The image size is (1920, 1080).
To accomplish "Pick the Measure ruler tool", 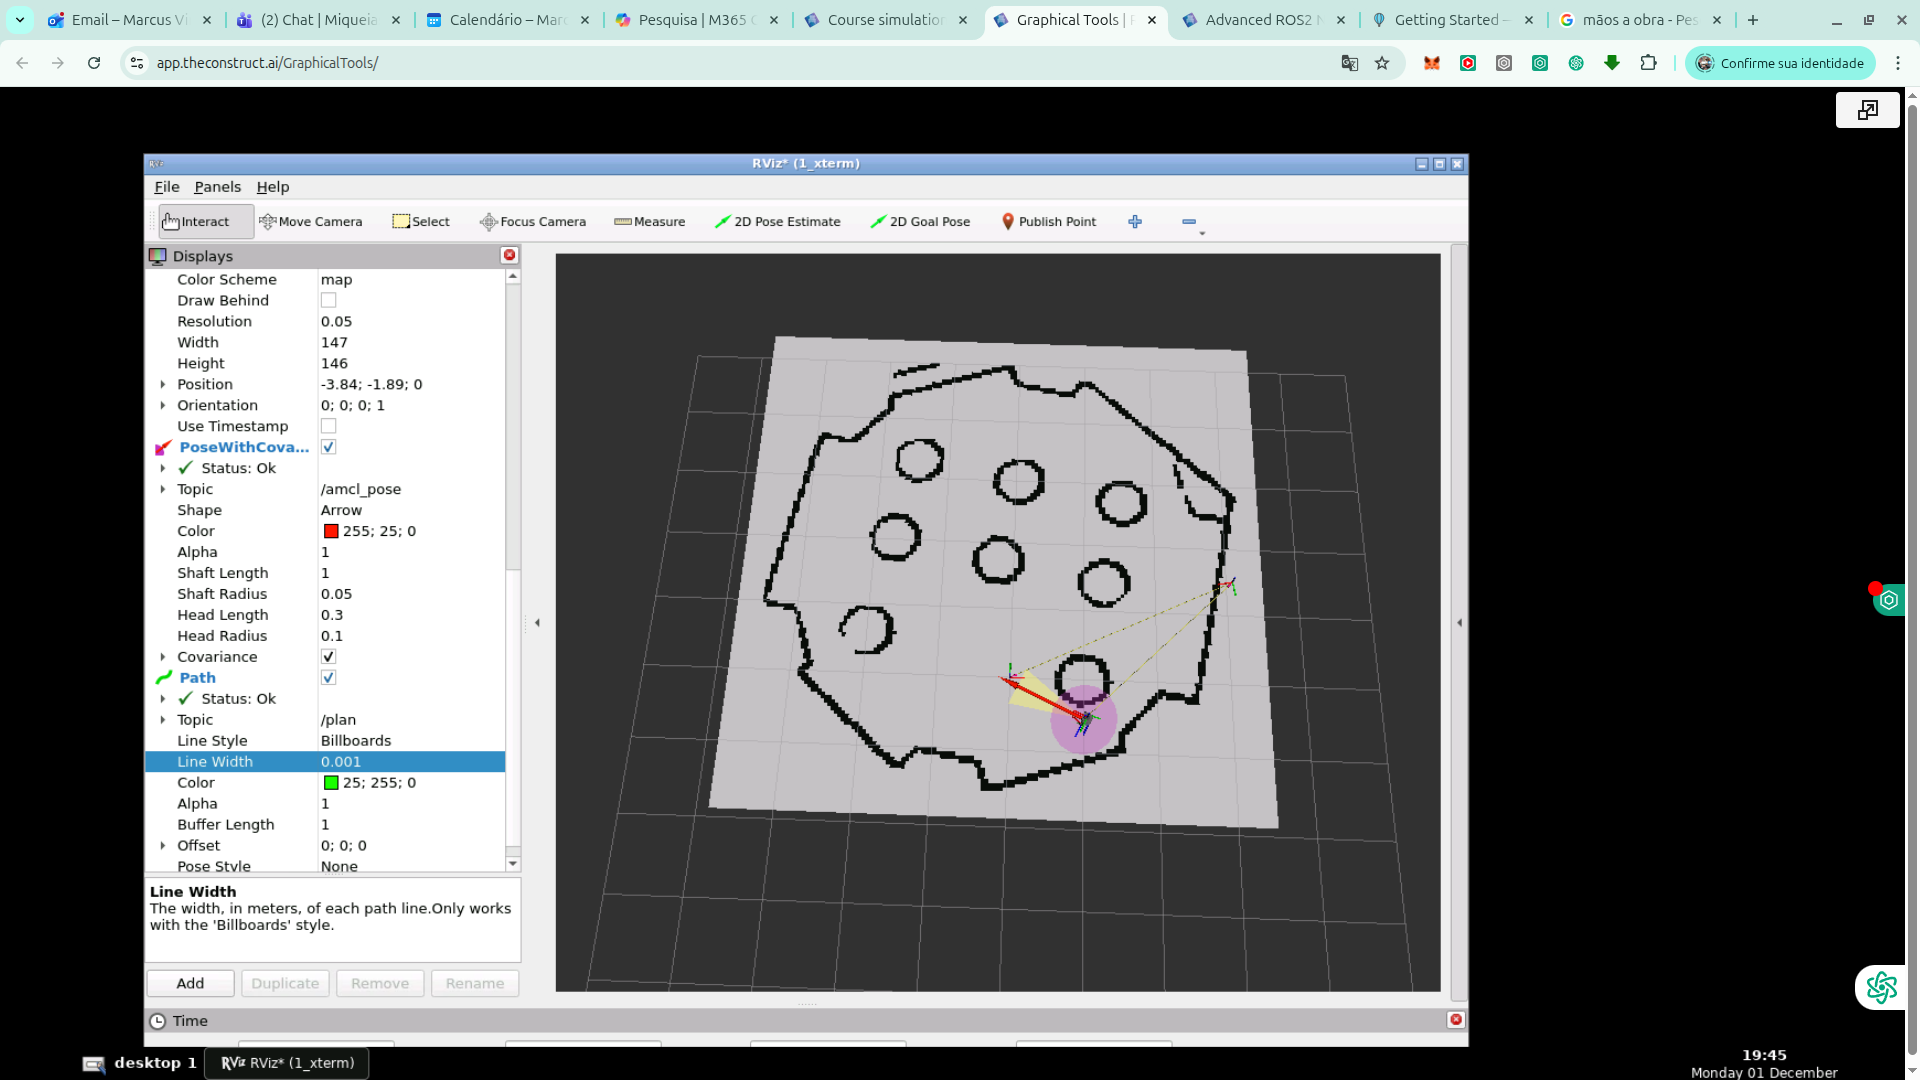I will tap(650, 222).
